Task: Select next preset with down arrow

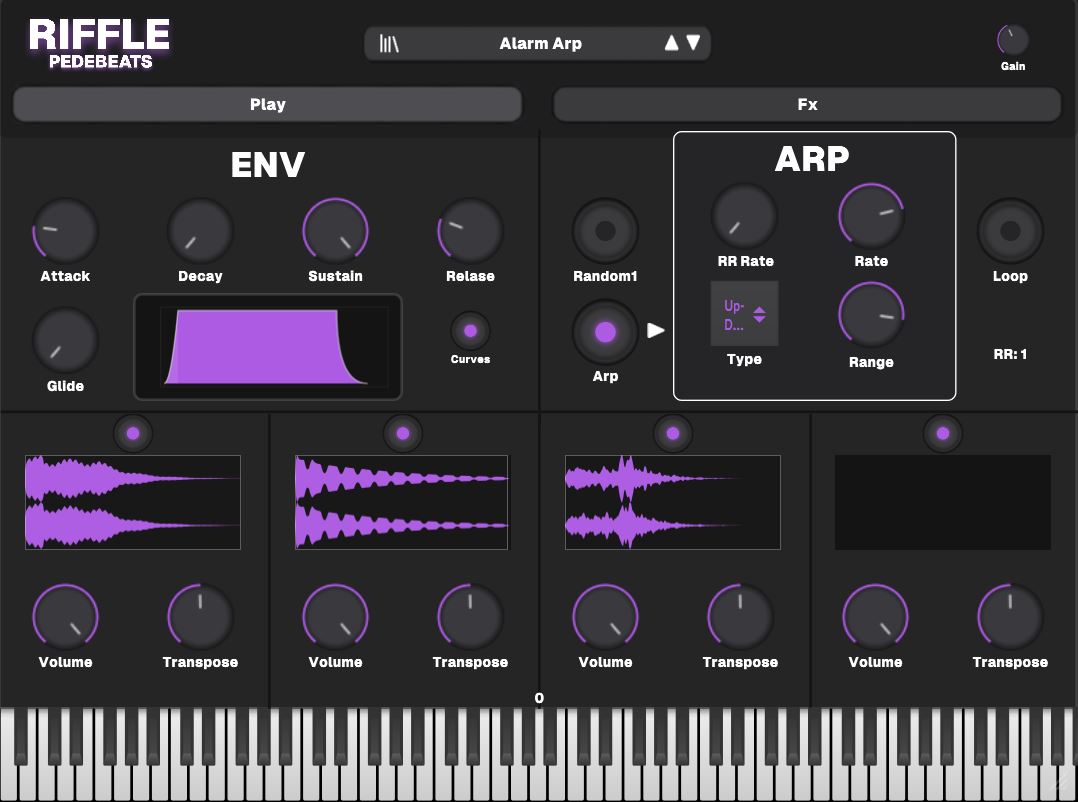Action: (x=693, y=43)
